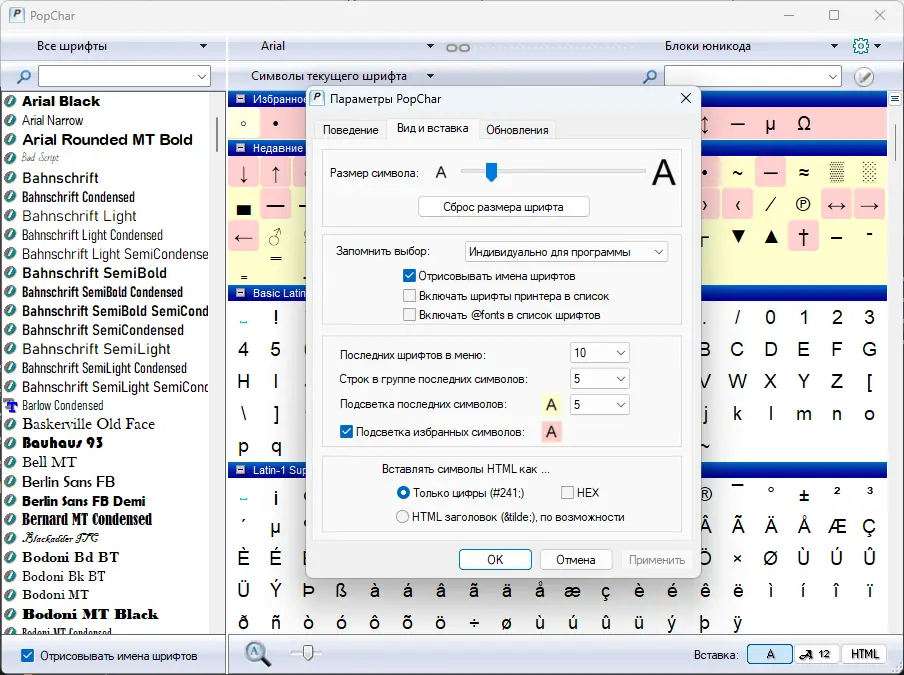Open Строк в группе последних символов dropdown

tap(600, 379)
